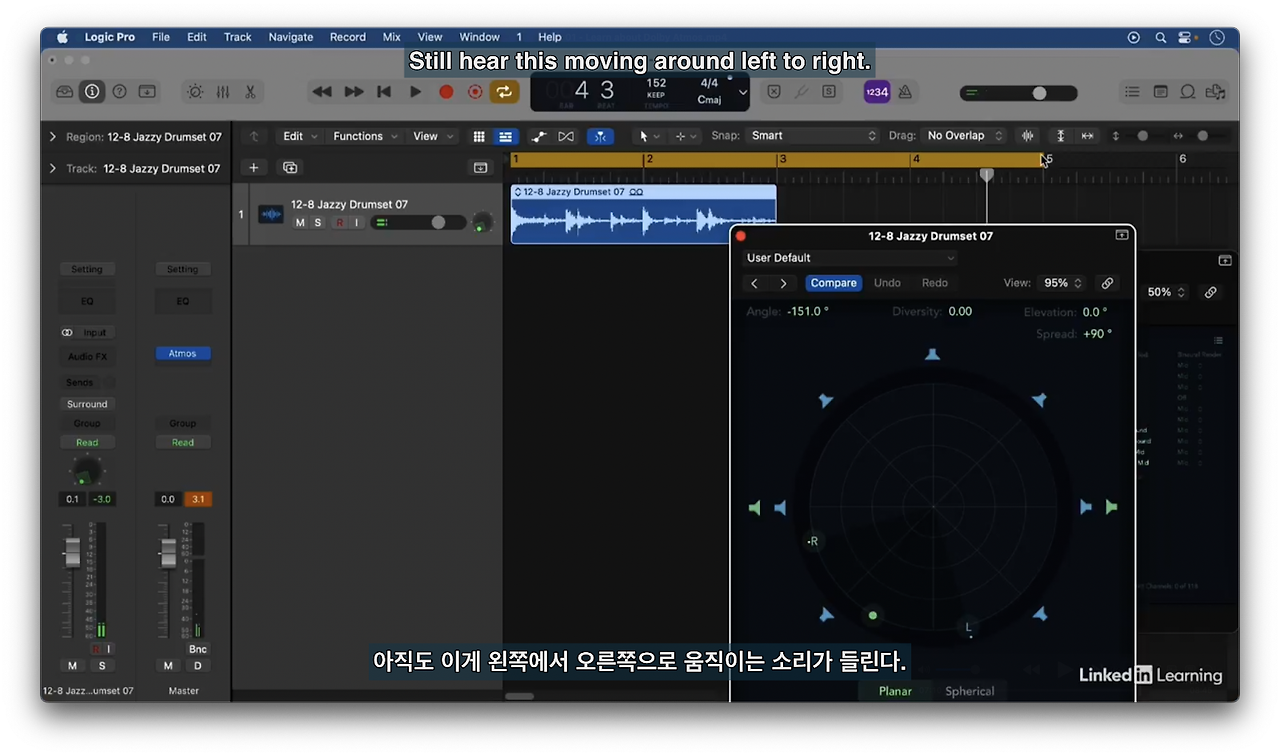Toggle the blue Catch playhead icon
The image size is (1280, 756).
pyautogui.click(x=601, y=136)
